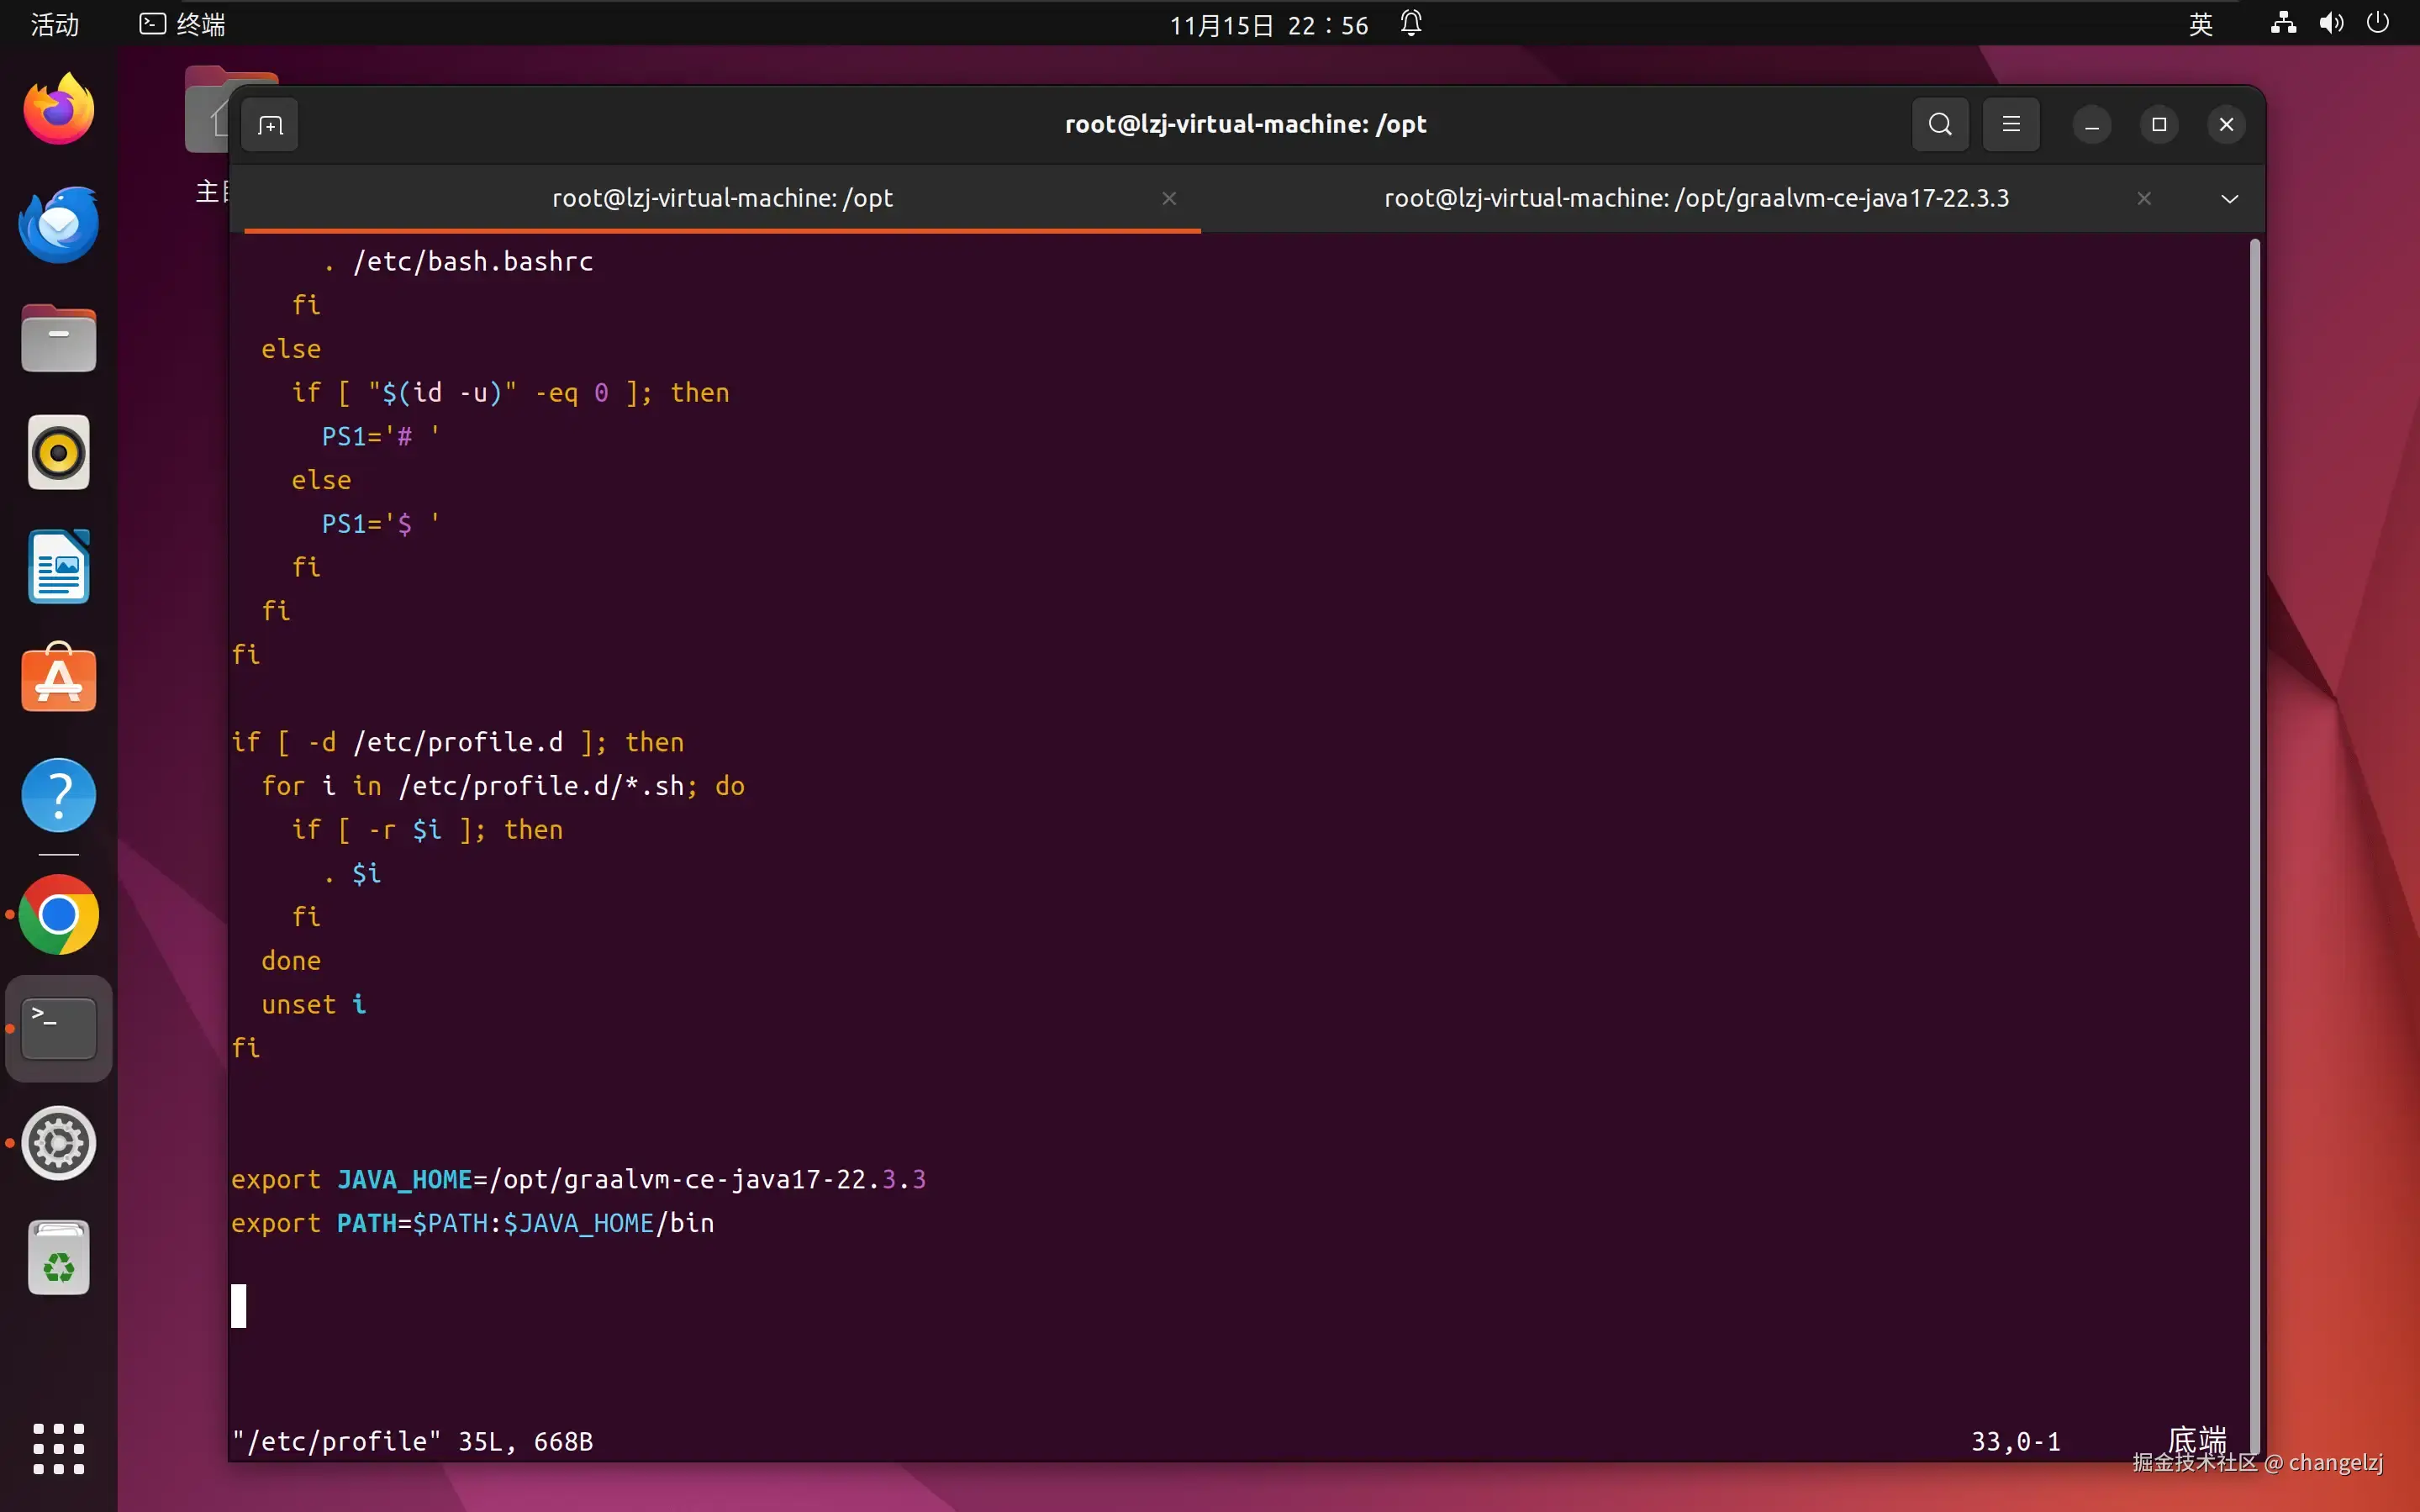Open Thunderbird mail from the dock
This screenshot has height=1512, width=2420.
(58, 224)
